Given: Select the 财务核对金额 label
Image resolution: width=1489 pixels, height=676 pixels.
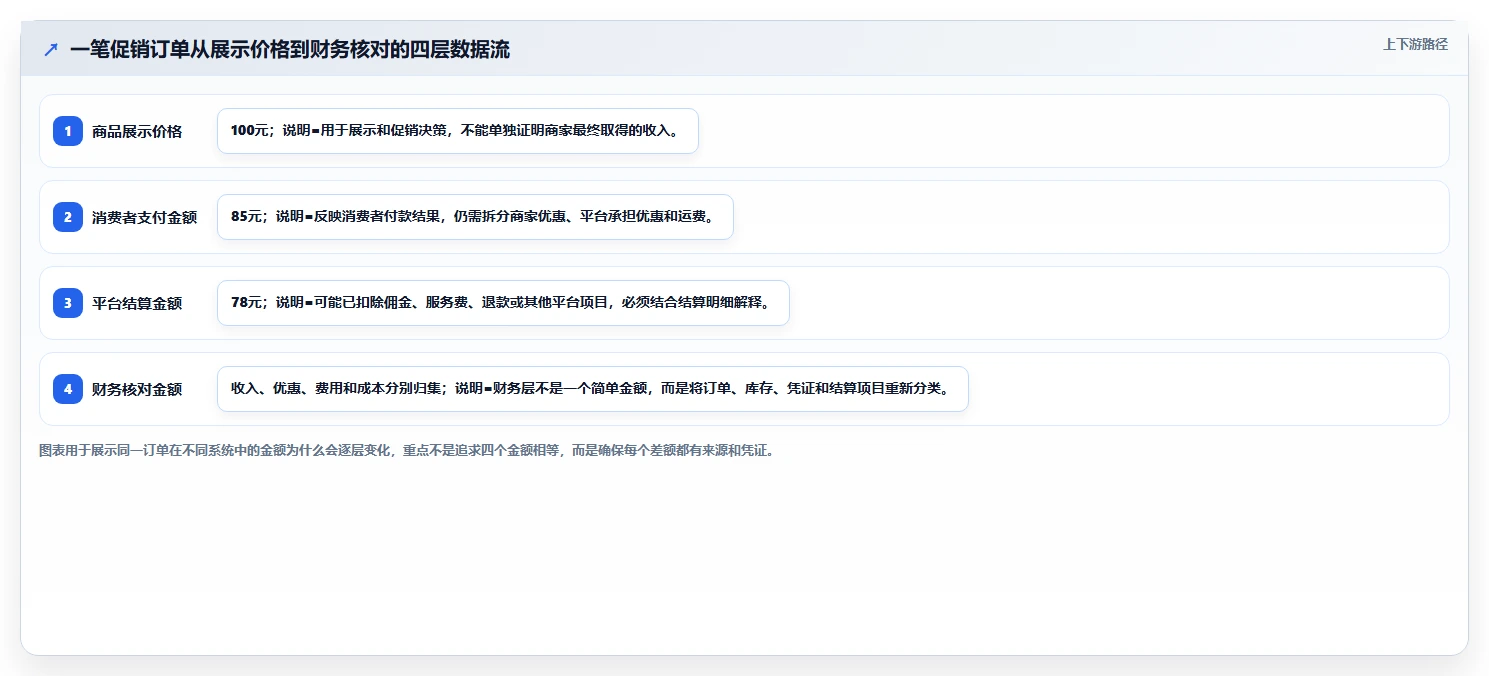Looking at the screenshot, I should tap(137, 389).
